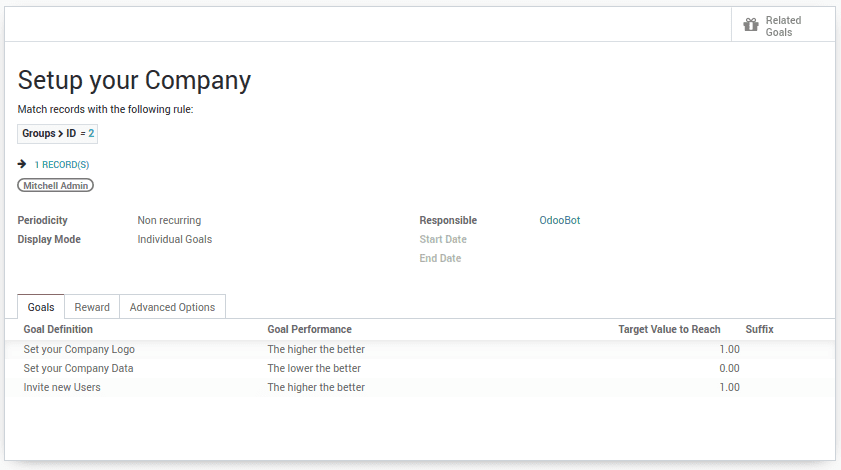Click the Groups > ID = 2 domain rule
841x470 pixels.
[58, 133]
